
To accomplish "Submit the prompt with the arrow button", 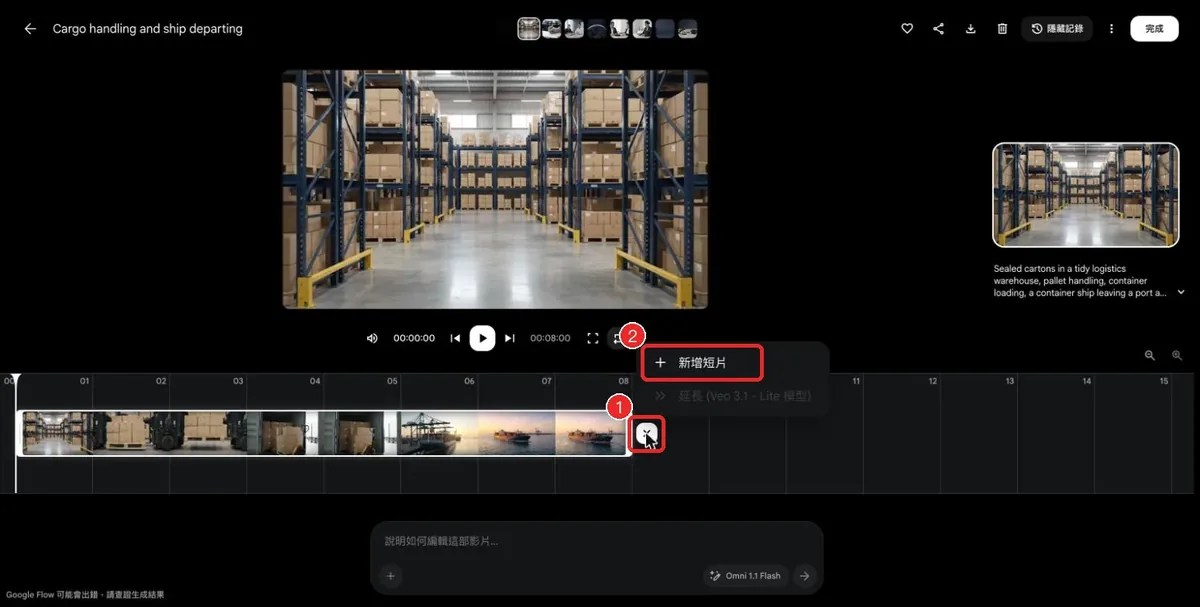I will coord(804,576).
